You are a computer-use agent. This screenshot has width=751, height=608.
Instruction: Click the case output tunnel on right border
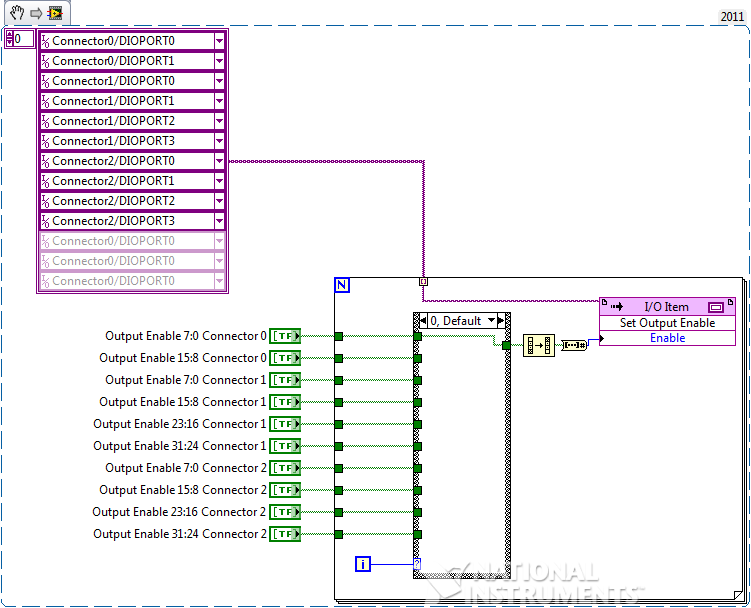pos(506,345)
